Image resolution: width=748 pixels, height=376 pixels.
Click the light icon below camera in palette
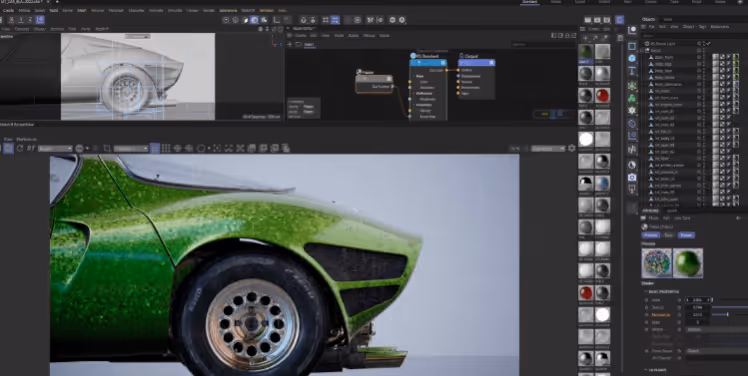[x=632, y=189]
